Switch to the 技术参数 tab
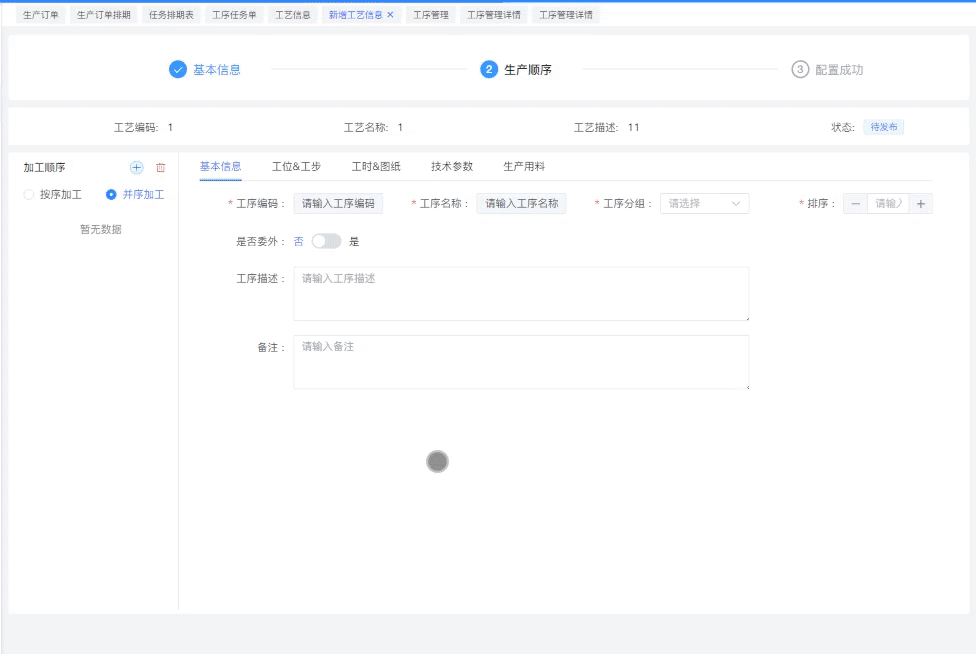 (x=452, y=166)
